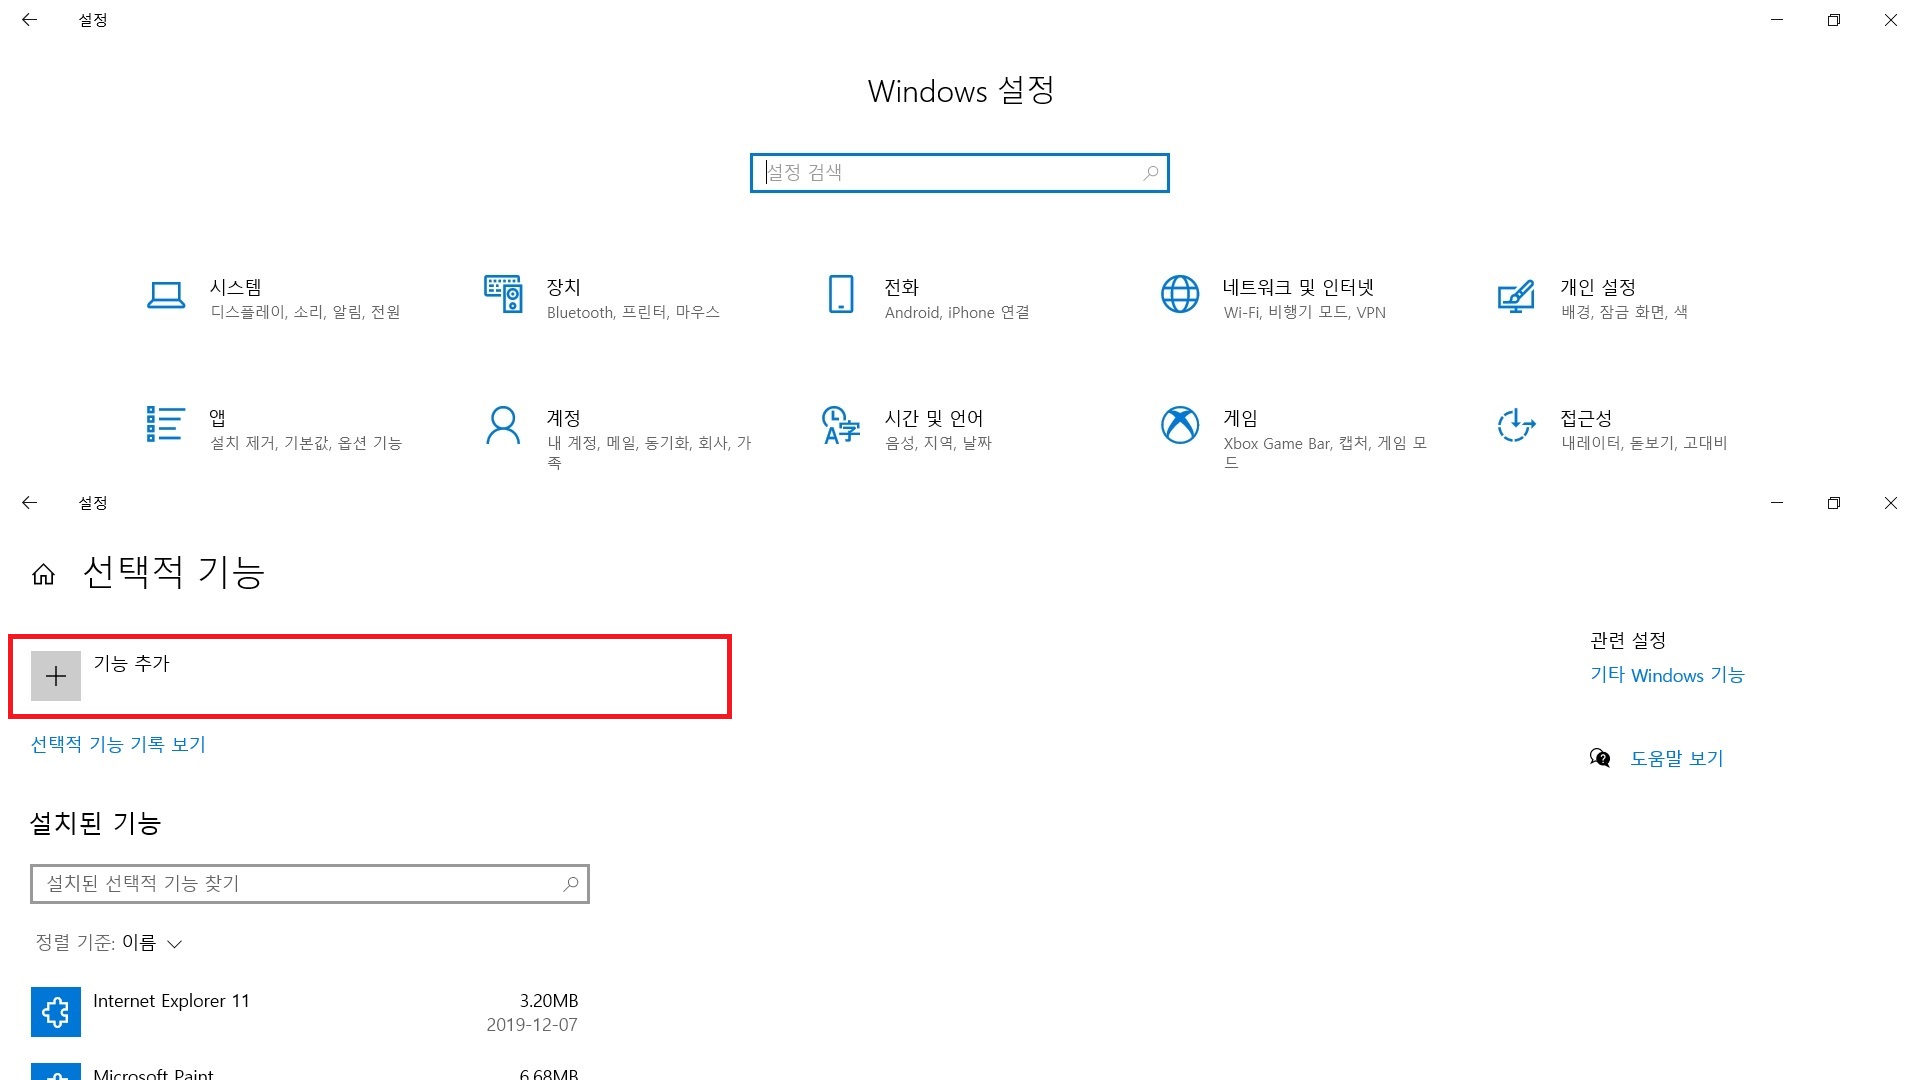The width and height of the screenshot is (1920, 1080).
Task: Open the Devices (장치) settings icon
Action: tap(503, 295)
